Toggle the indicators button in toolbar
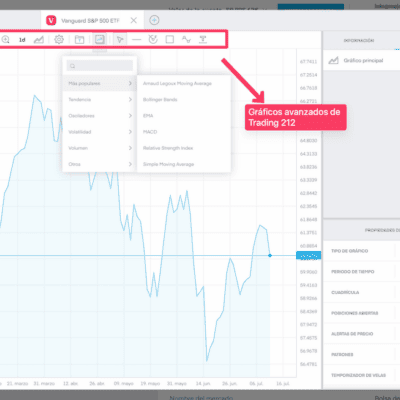400x400 pixels. click(x=100, y=40)
